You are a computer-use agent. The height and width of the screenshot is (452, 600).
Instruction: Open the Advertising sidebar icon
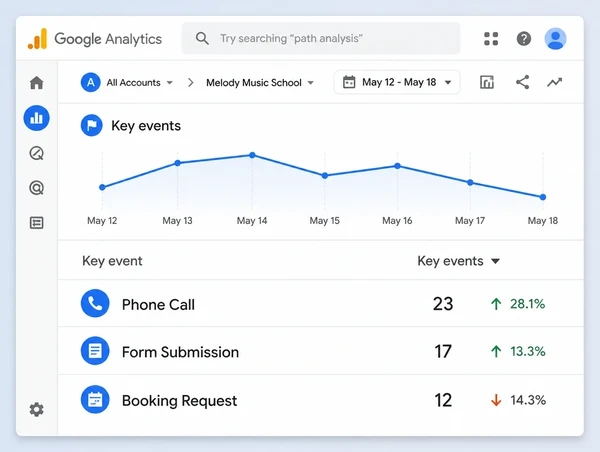coord(37,188)
